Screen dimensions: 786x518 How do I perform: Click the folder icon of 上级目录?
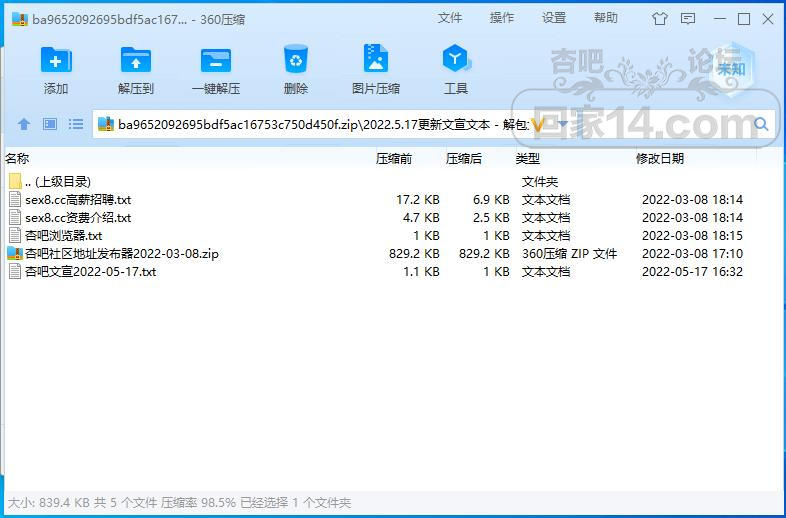15,181
